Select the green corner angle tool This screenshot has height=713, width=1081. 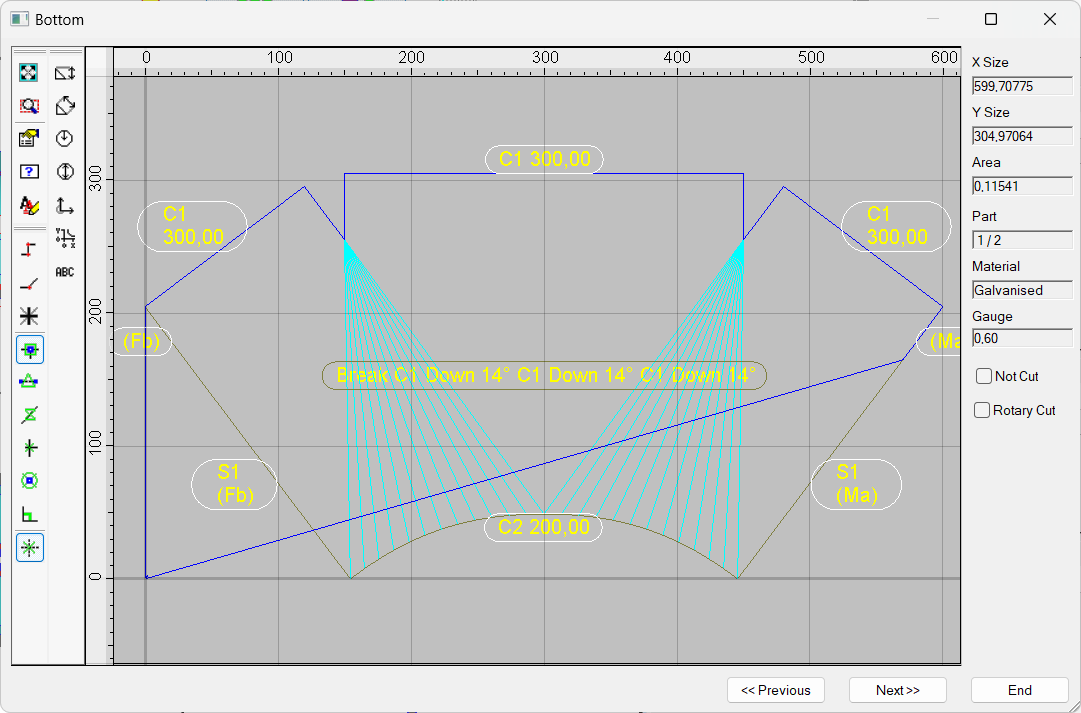pyautogui.click(x=29, y=513)
